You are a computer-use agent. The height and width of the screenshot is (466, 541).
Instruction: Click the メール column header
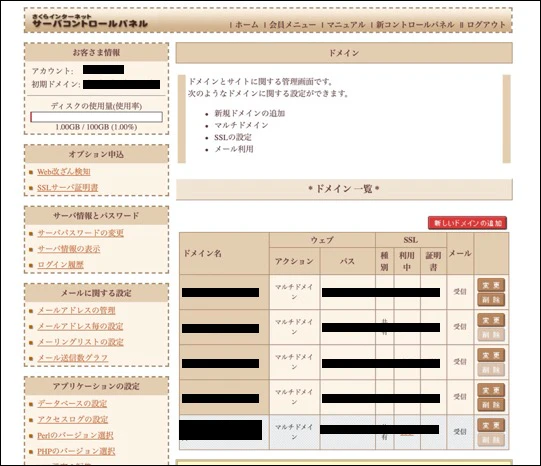tap(460, 254)
